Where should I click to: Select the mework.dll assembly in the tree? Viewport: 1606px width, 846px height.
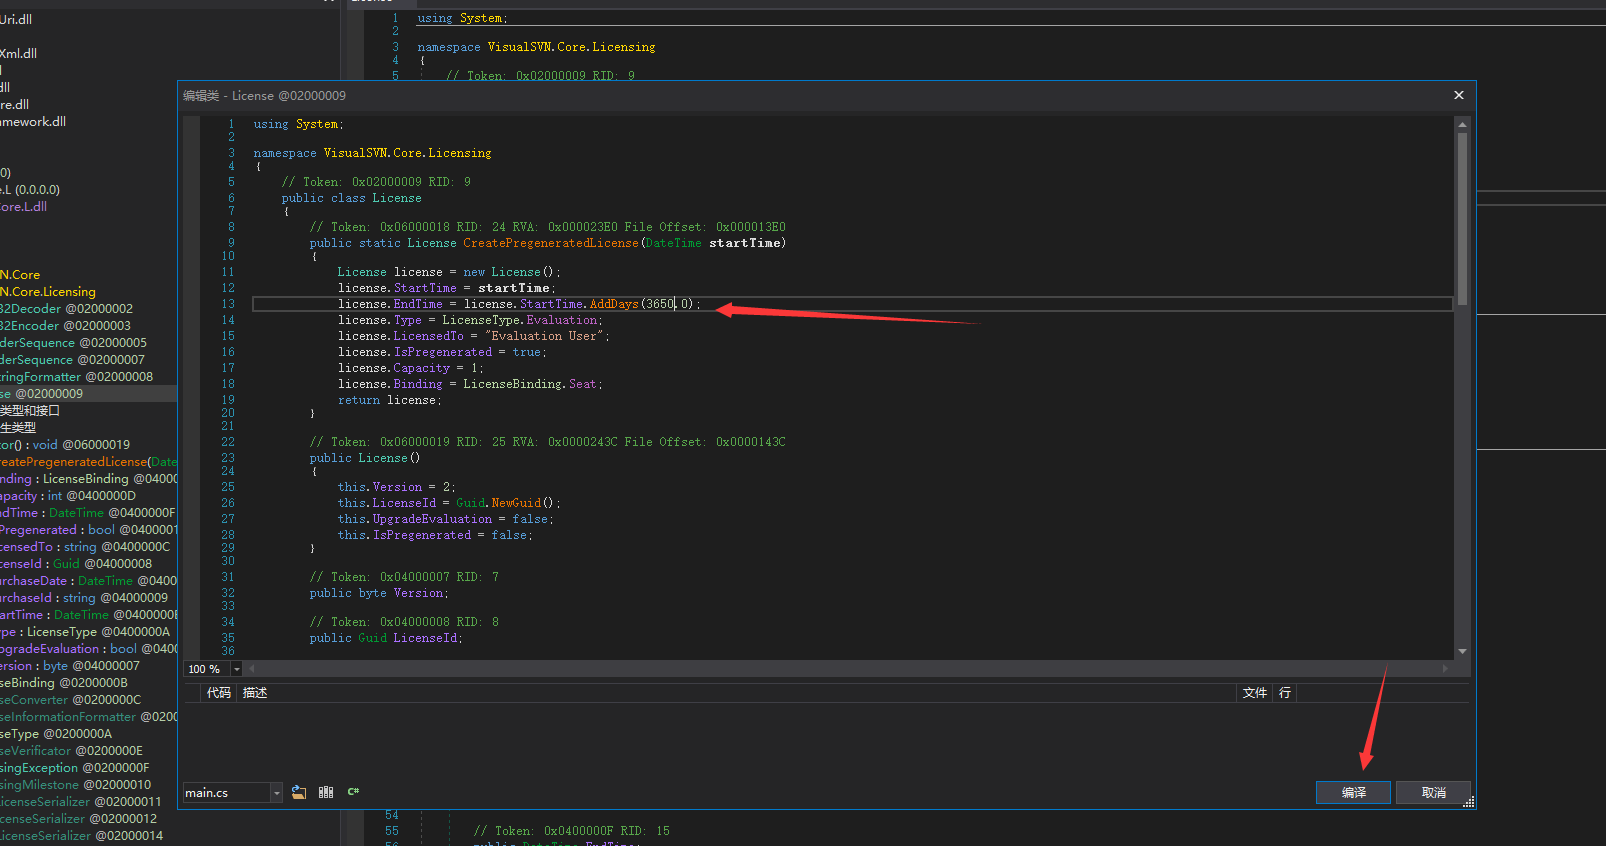[x=33, y=122]
